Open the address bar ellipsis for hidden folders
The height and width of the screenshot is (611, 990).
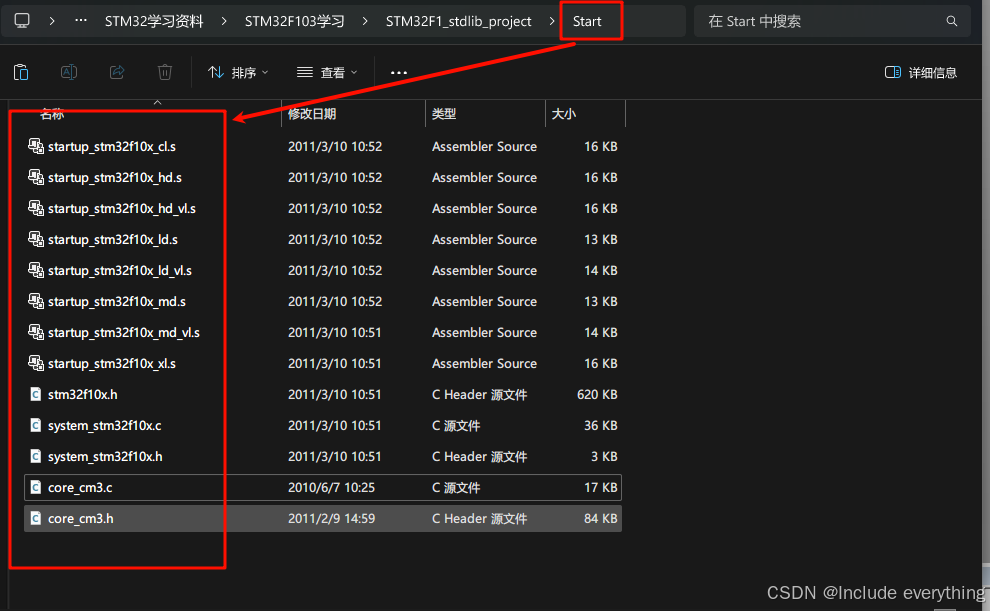pos(81,21)
